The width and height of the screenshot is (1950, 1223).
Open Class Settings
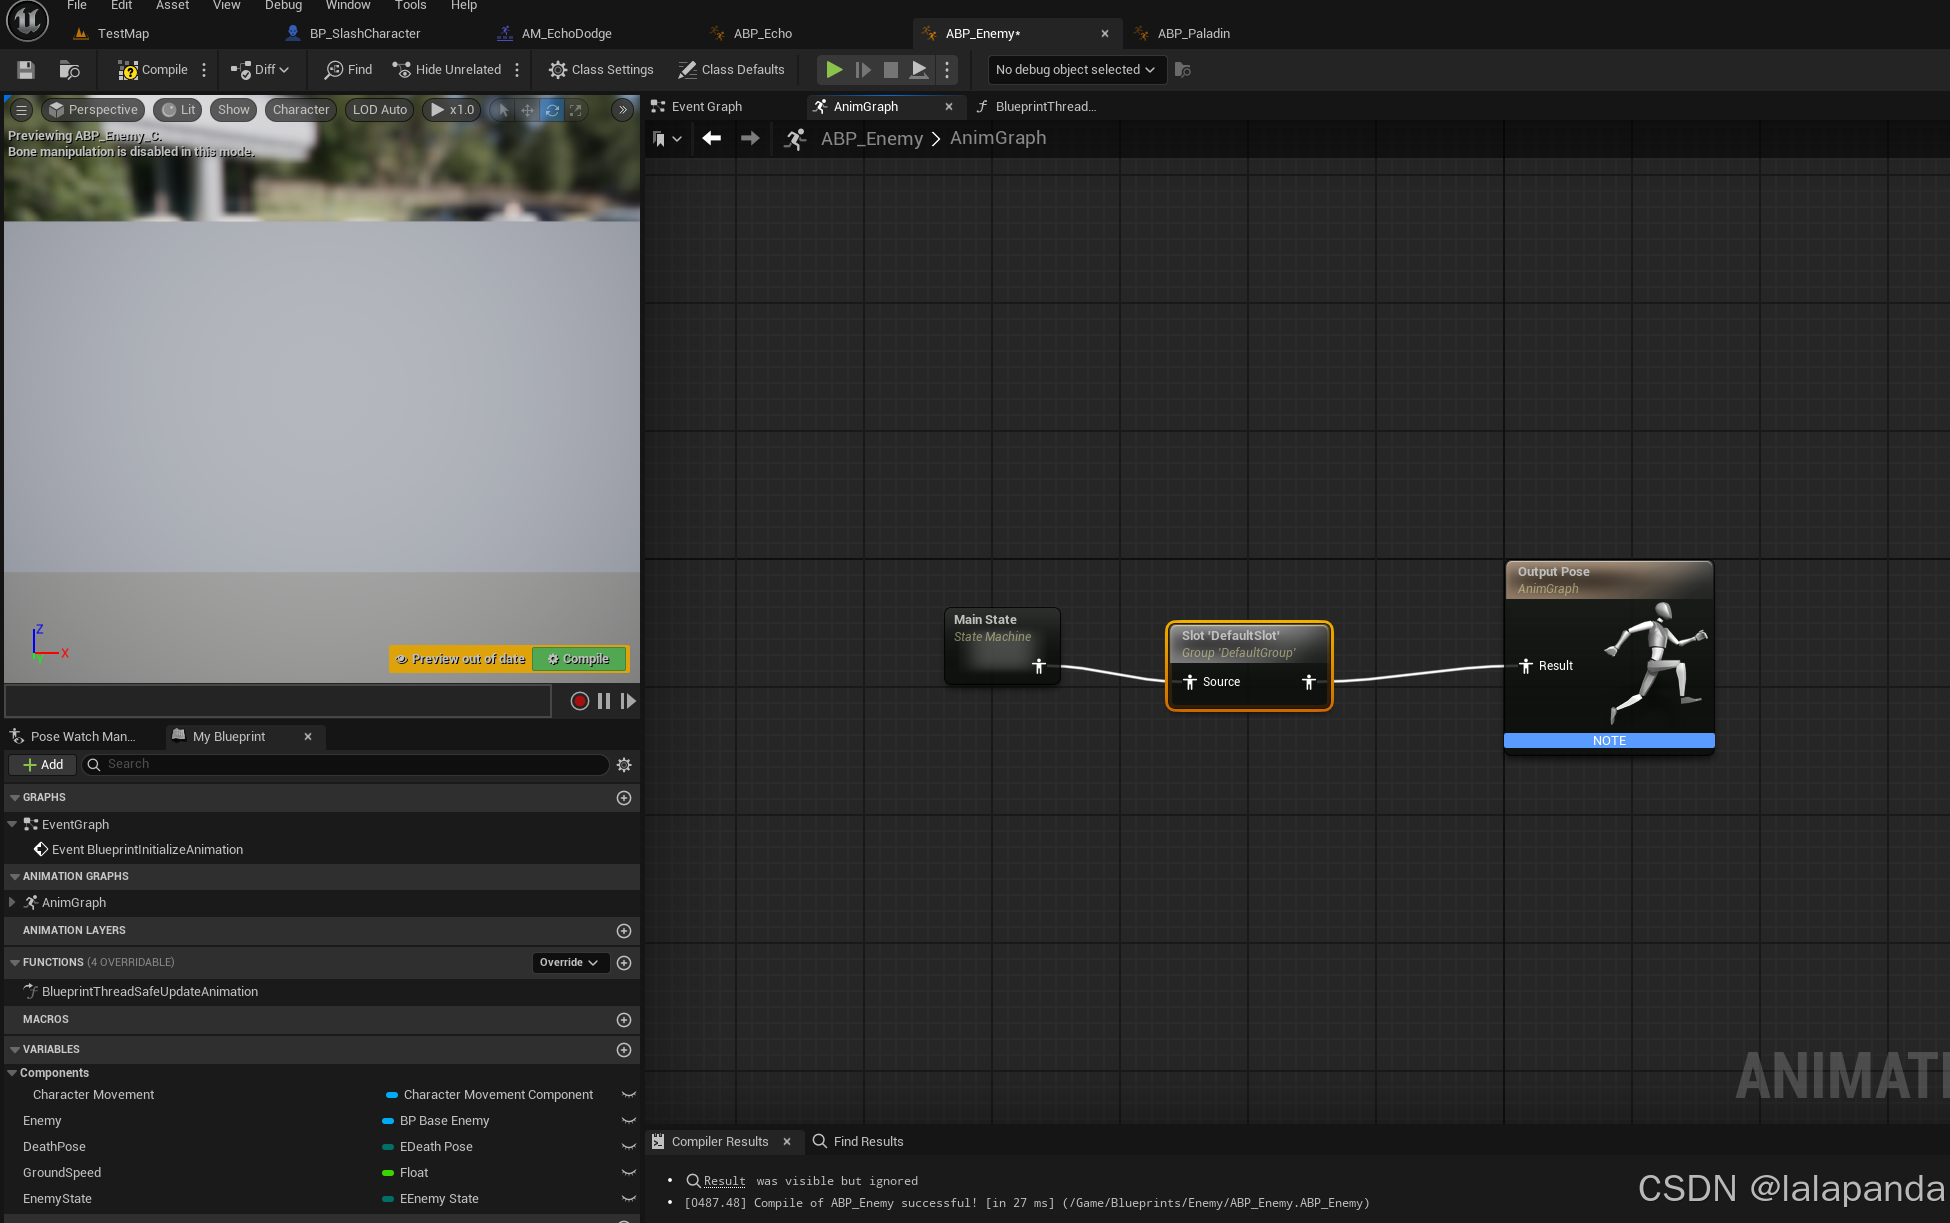click(601, 70)
